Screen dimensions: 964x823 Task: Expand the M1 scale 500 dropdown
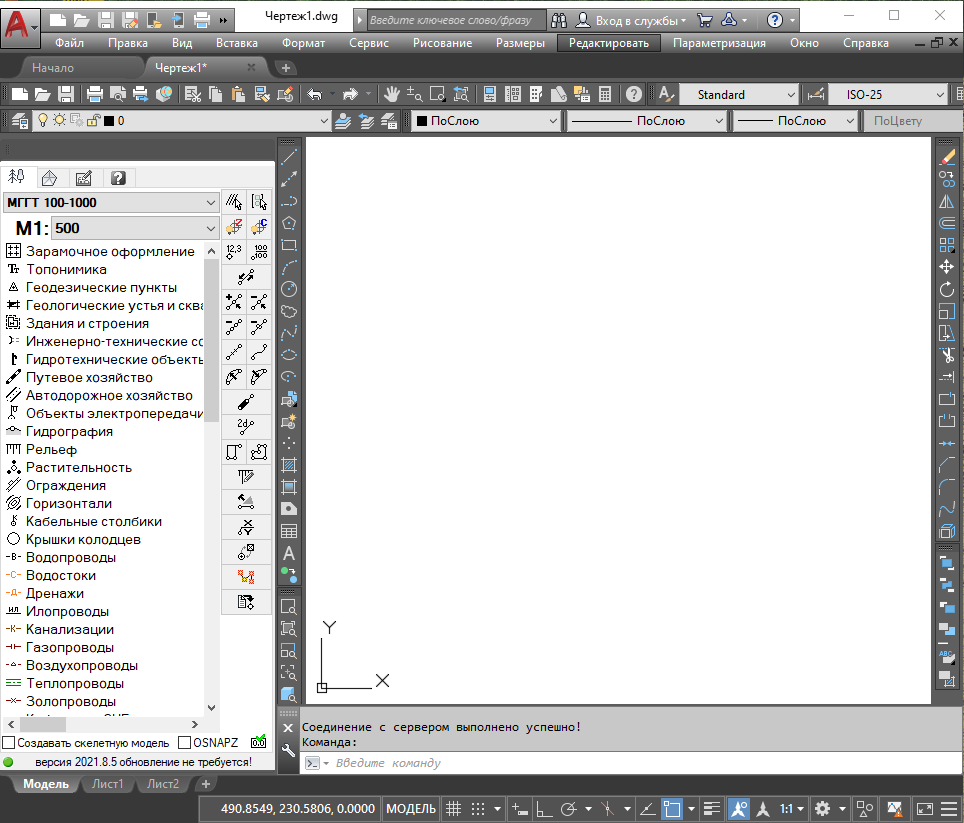pos(134,228)
